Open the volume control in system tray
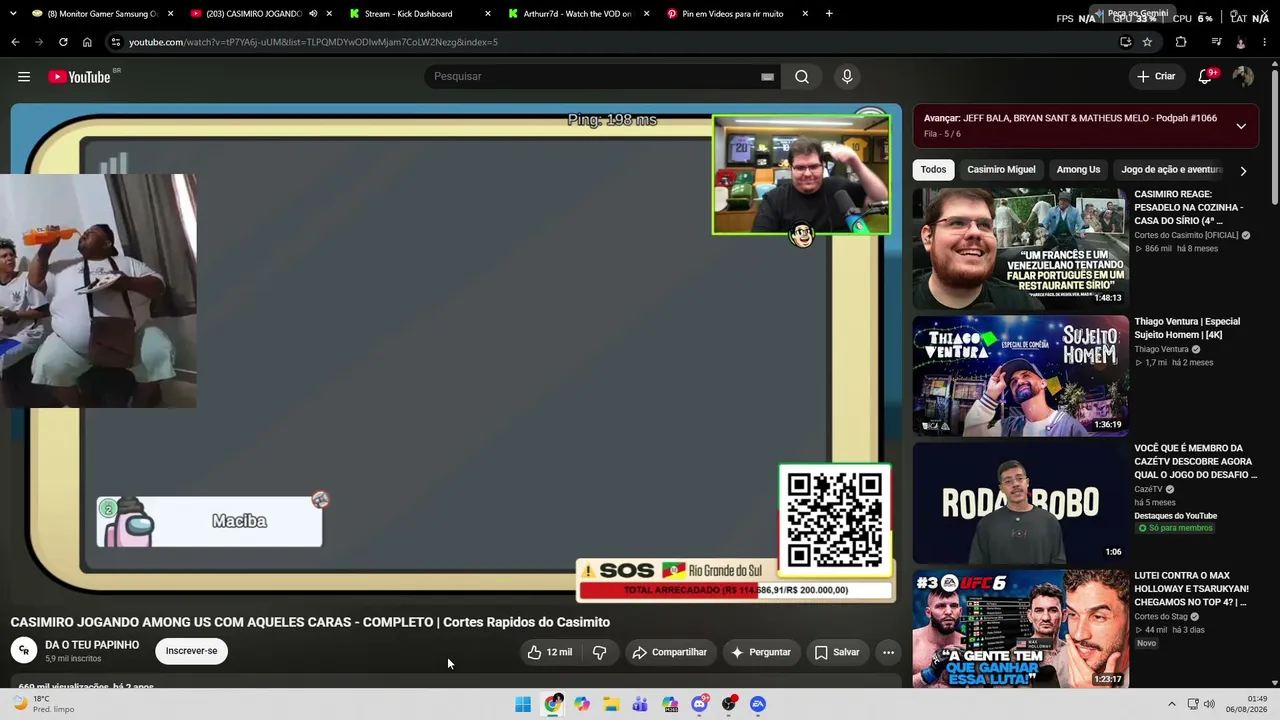Viewport: 1280px width, 720px height. [x=1209, y=704]
